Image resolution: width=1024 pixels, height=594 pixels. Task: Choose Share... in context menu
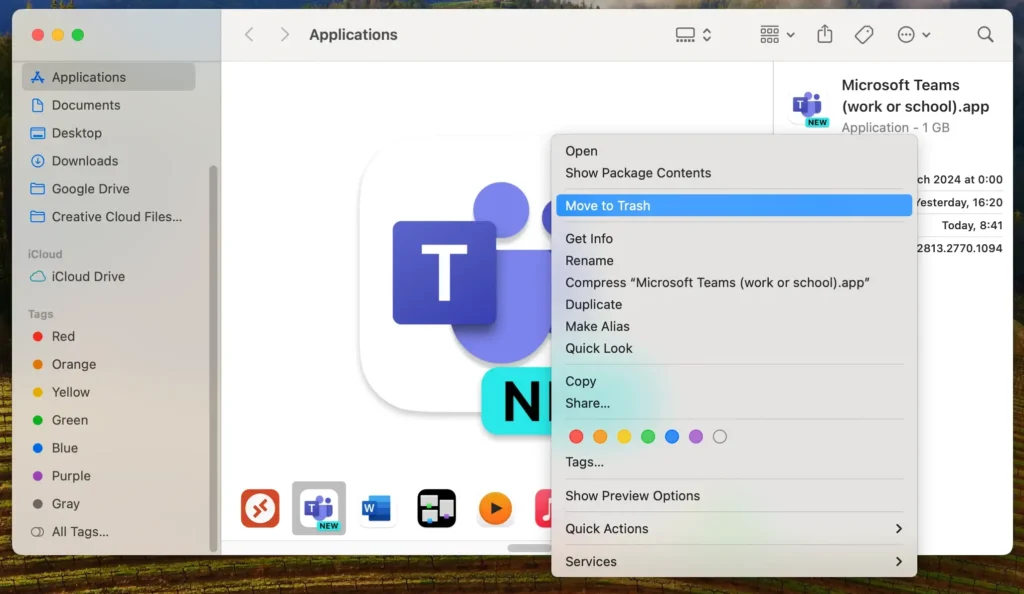[x=734, y=403]
